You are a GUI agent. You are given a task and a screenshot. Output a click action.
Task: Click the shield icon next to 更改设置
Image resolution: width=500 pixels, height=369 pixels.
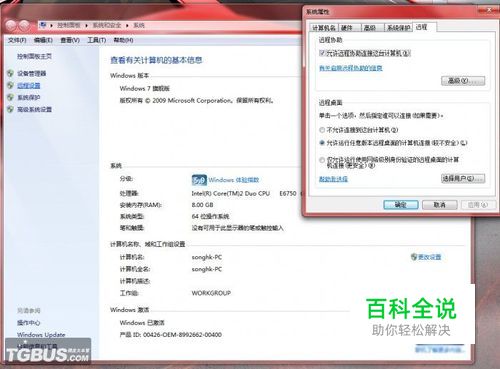[x=414, y=257]
